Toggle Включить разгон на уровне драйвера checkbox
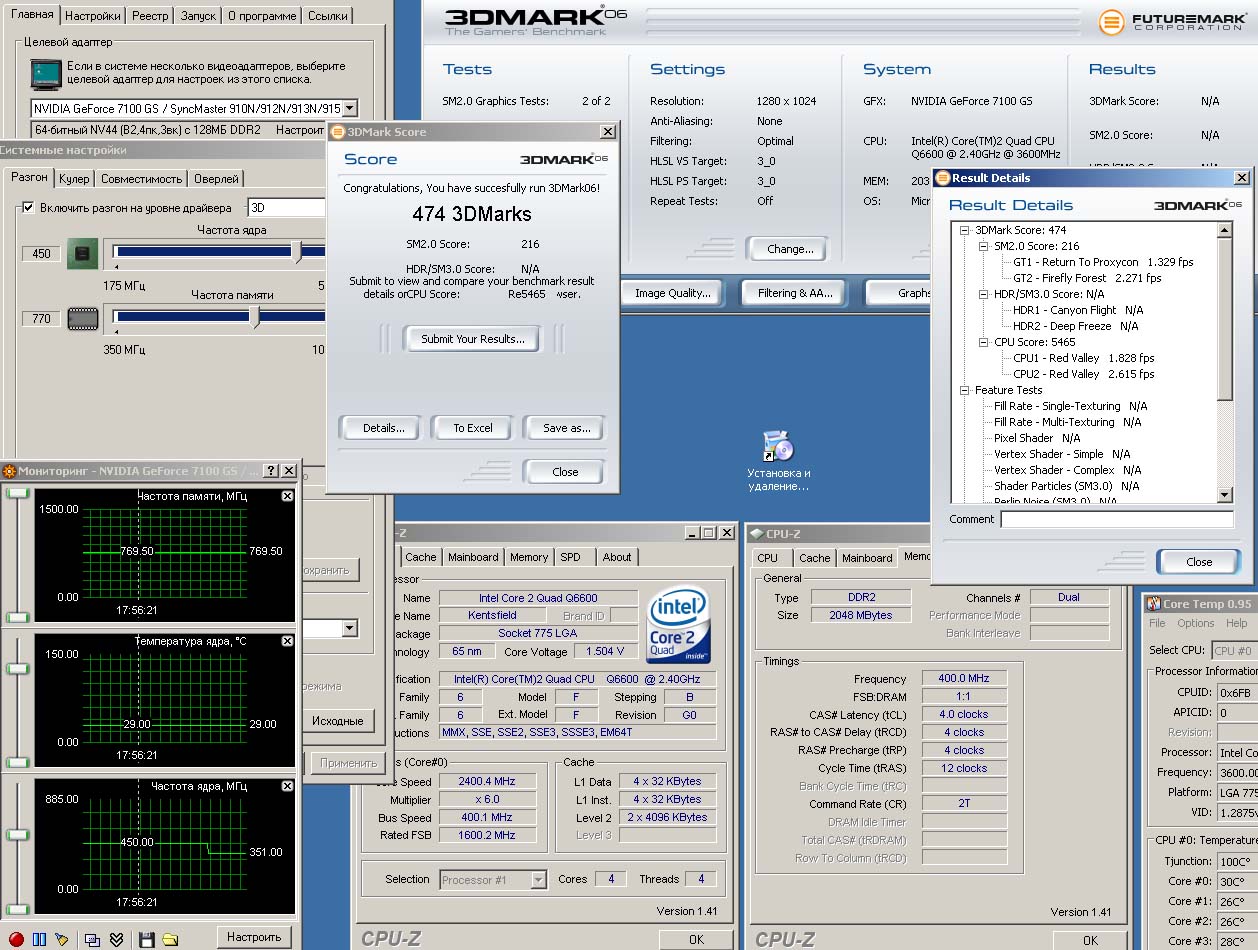This screenshot has height=950, width=1258. click(28, 208)
